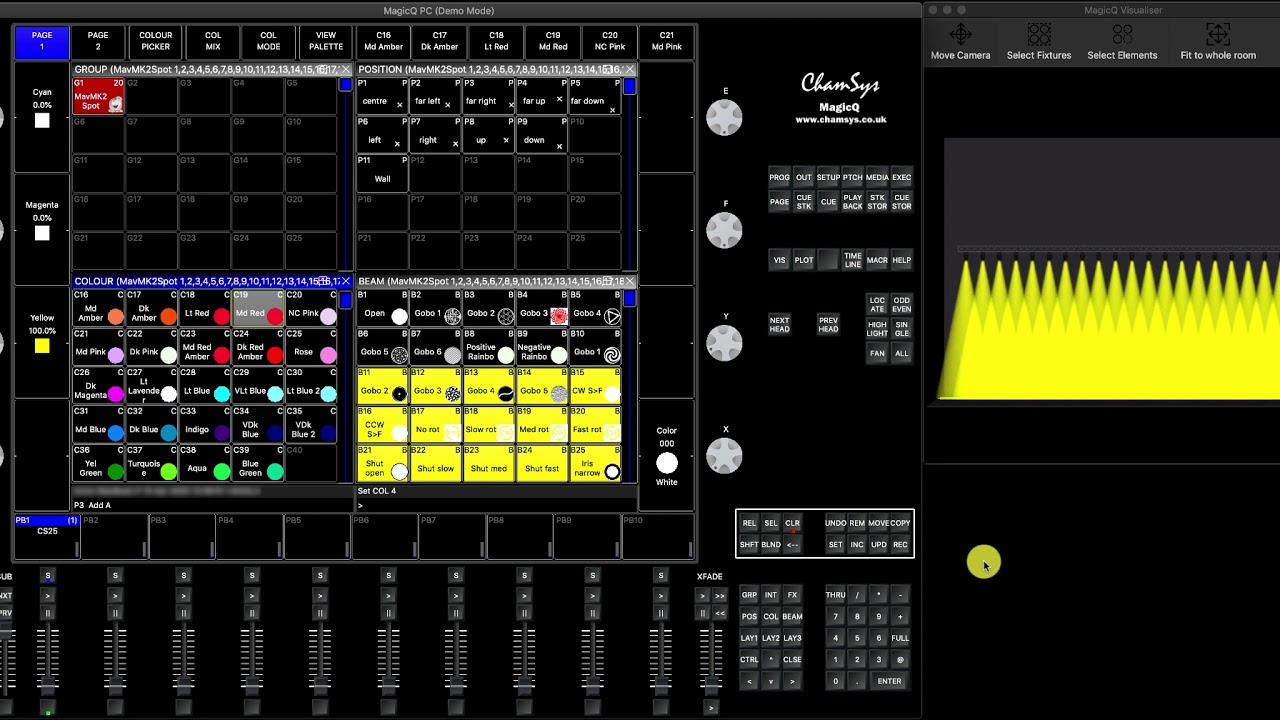Choose the Lt Red palette C18

coord(204,309)
